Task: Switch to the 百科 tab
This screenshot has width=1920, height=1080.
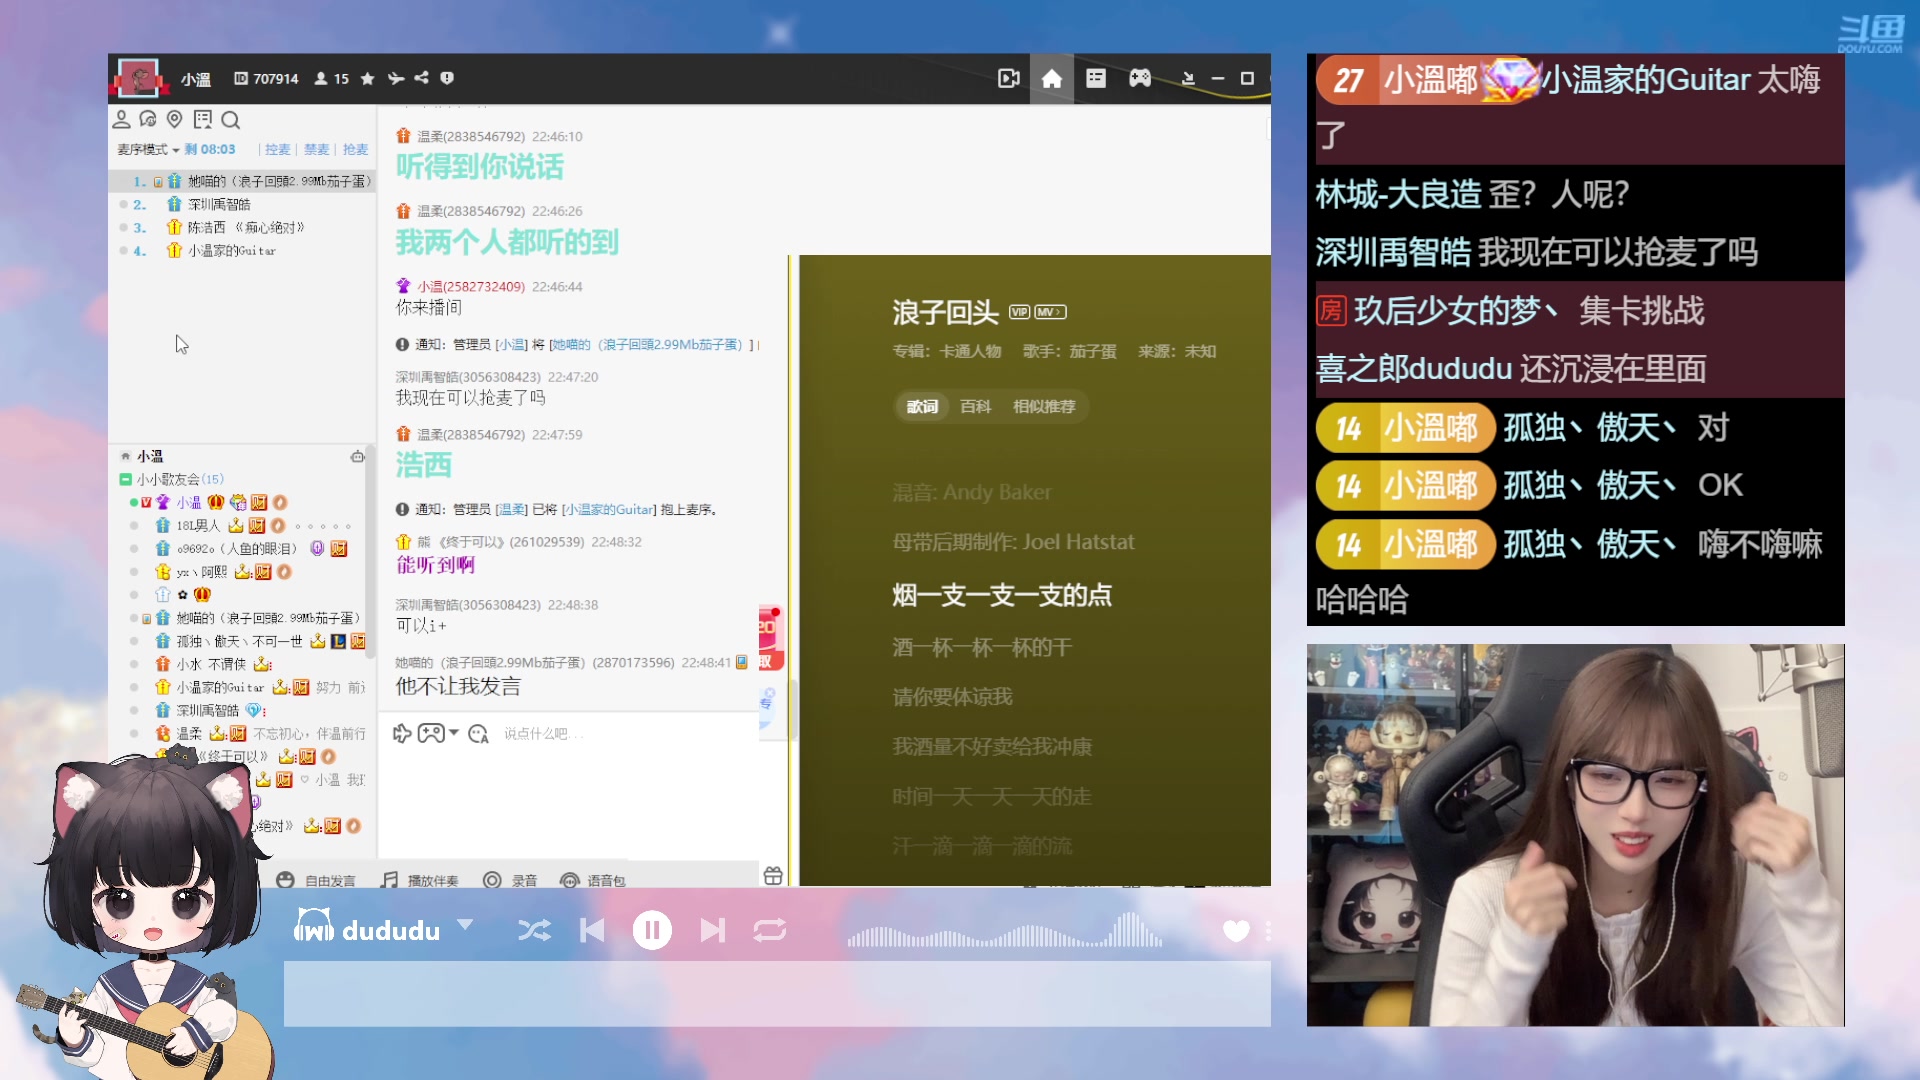Action: pos(975,407)
